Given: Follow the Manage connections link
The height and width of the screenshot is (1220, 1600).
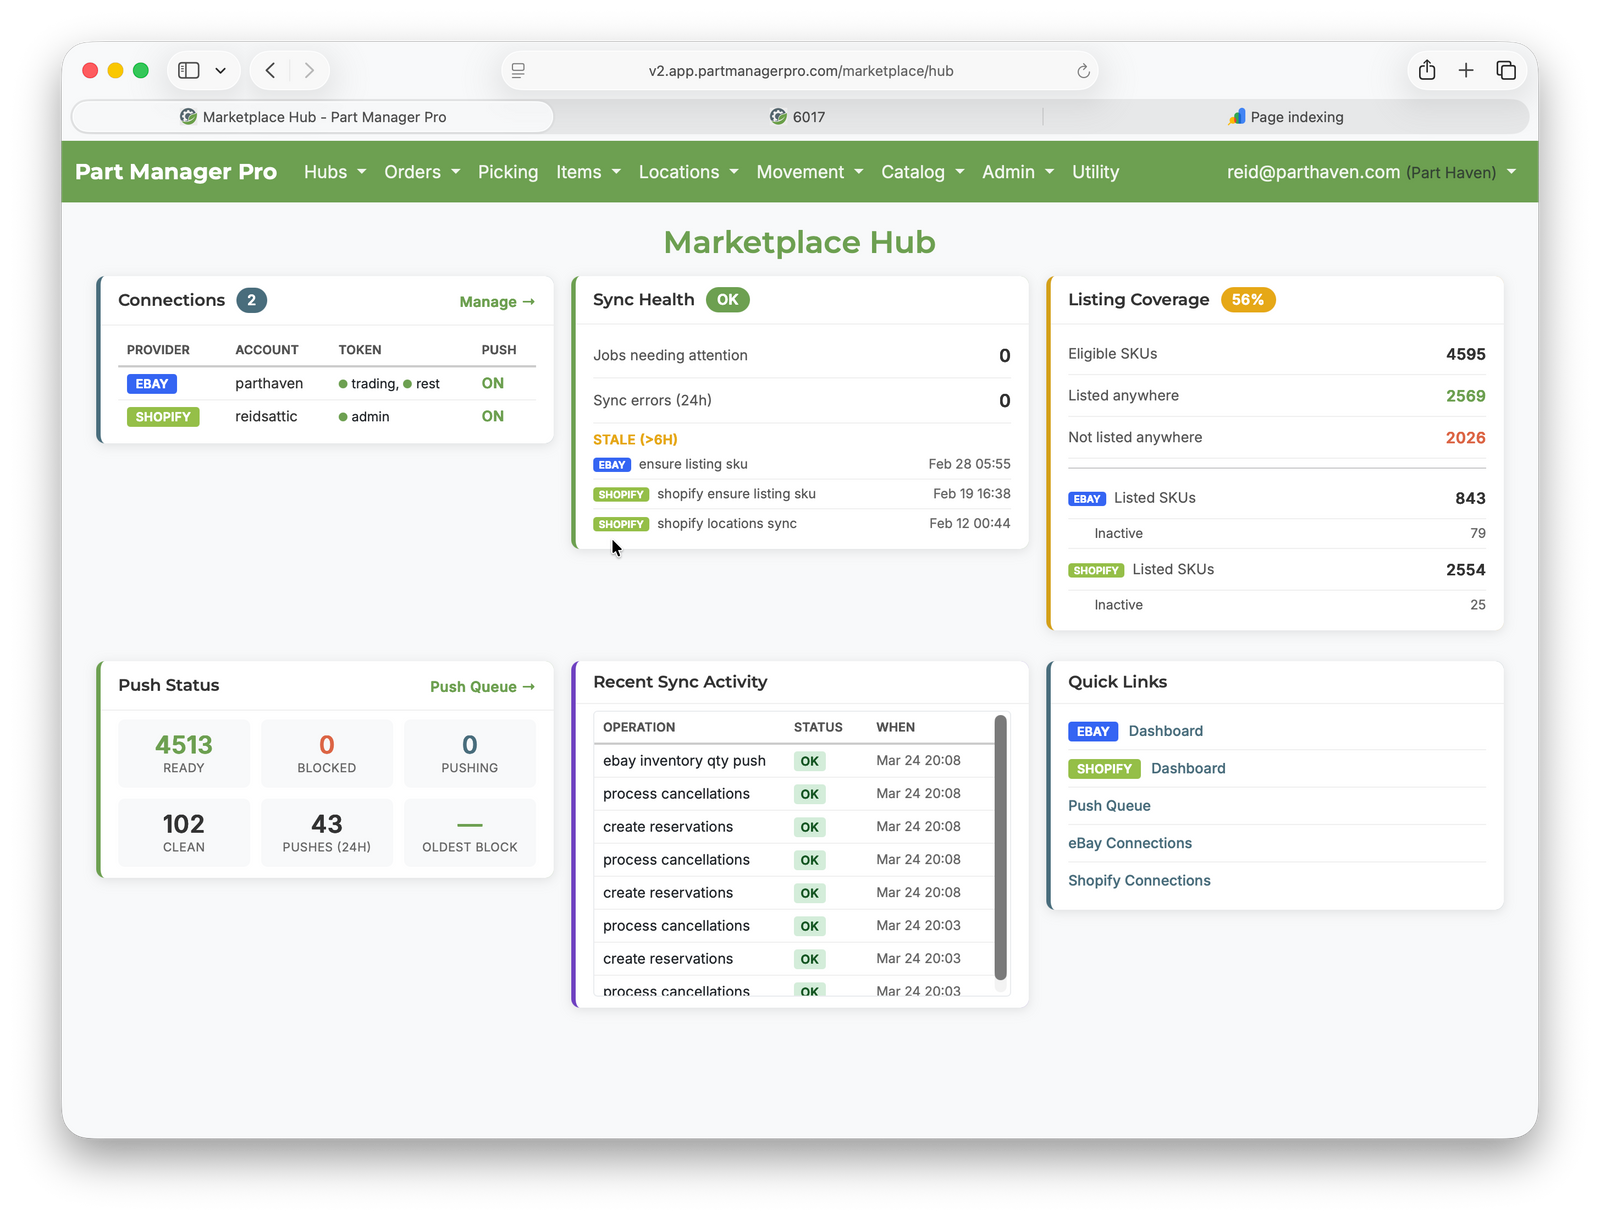Looking at the screenshot, I should (x=497, y=302).
